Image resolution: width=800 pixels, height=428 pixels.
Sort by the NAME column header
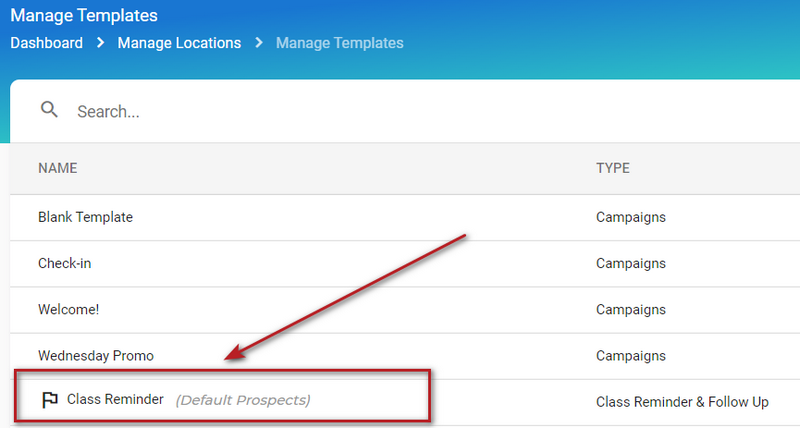pyautogui.click(x=58, y=168)
